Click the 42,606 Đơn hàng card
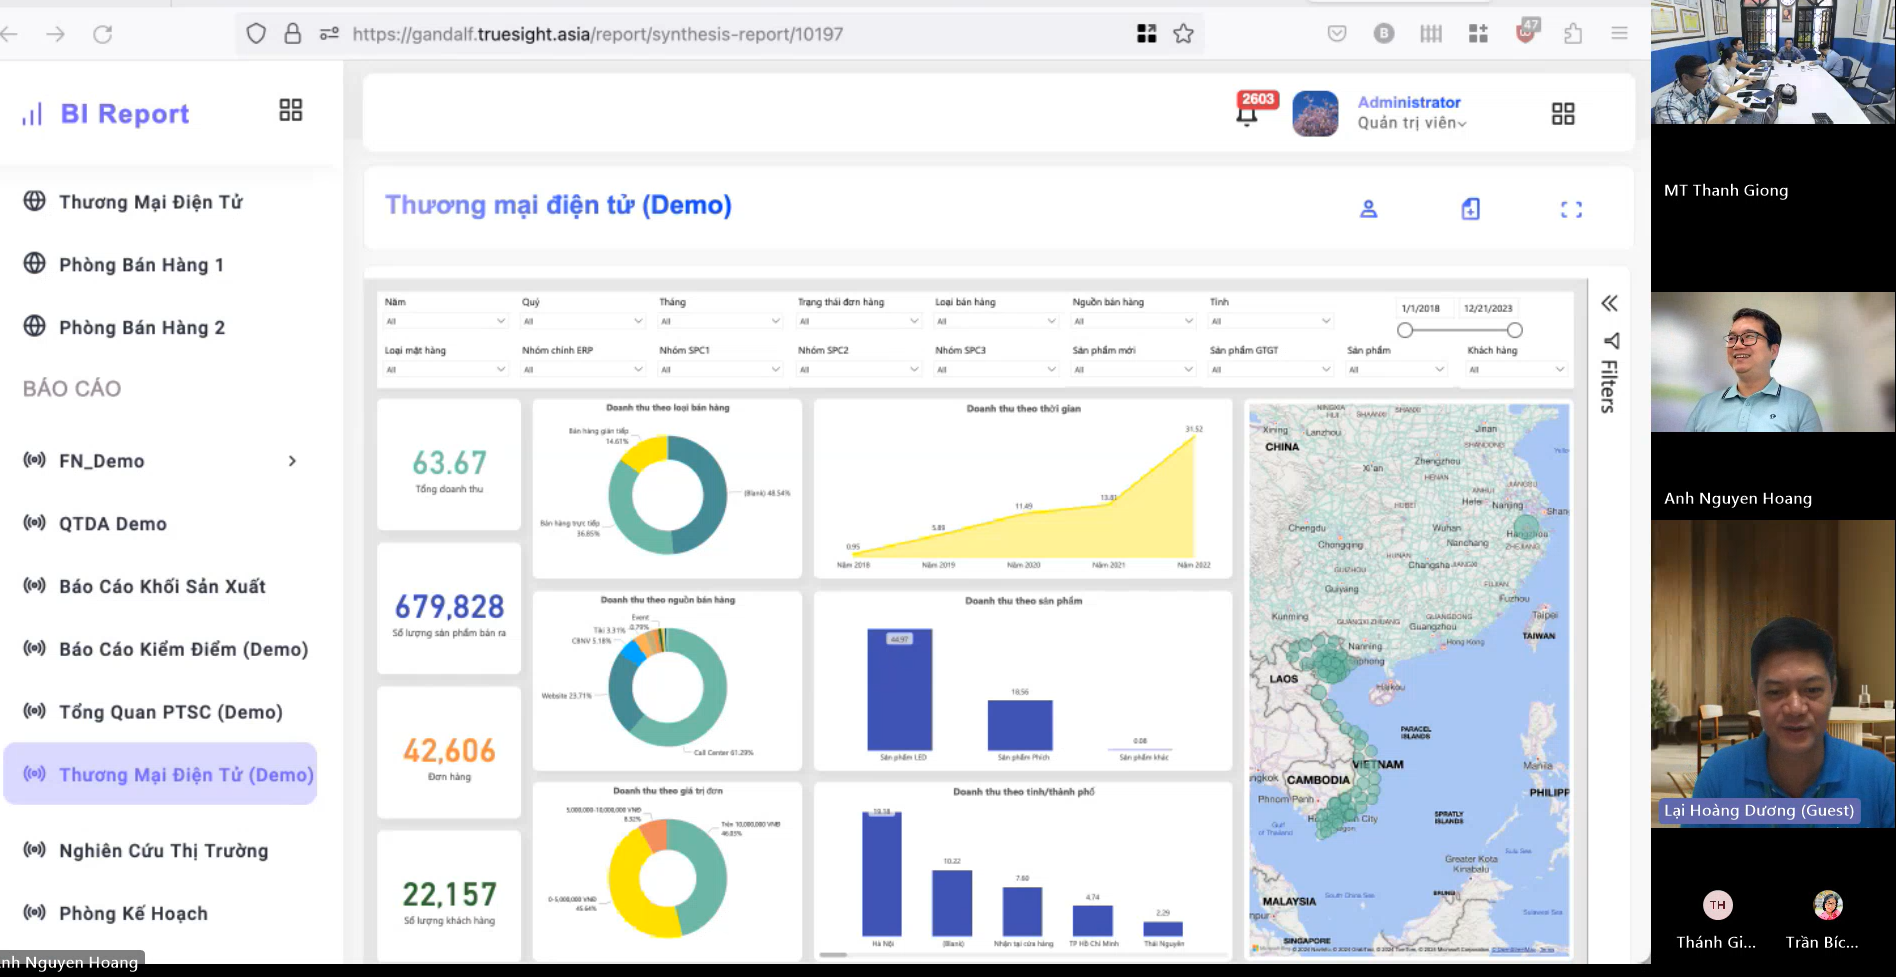The image size is (1896, 977). point(449,752)
